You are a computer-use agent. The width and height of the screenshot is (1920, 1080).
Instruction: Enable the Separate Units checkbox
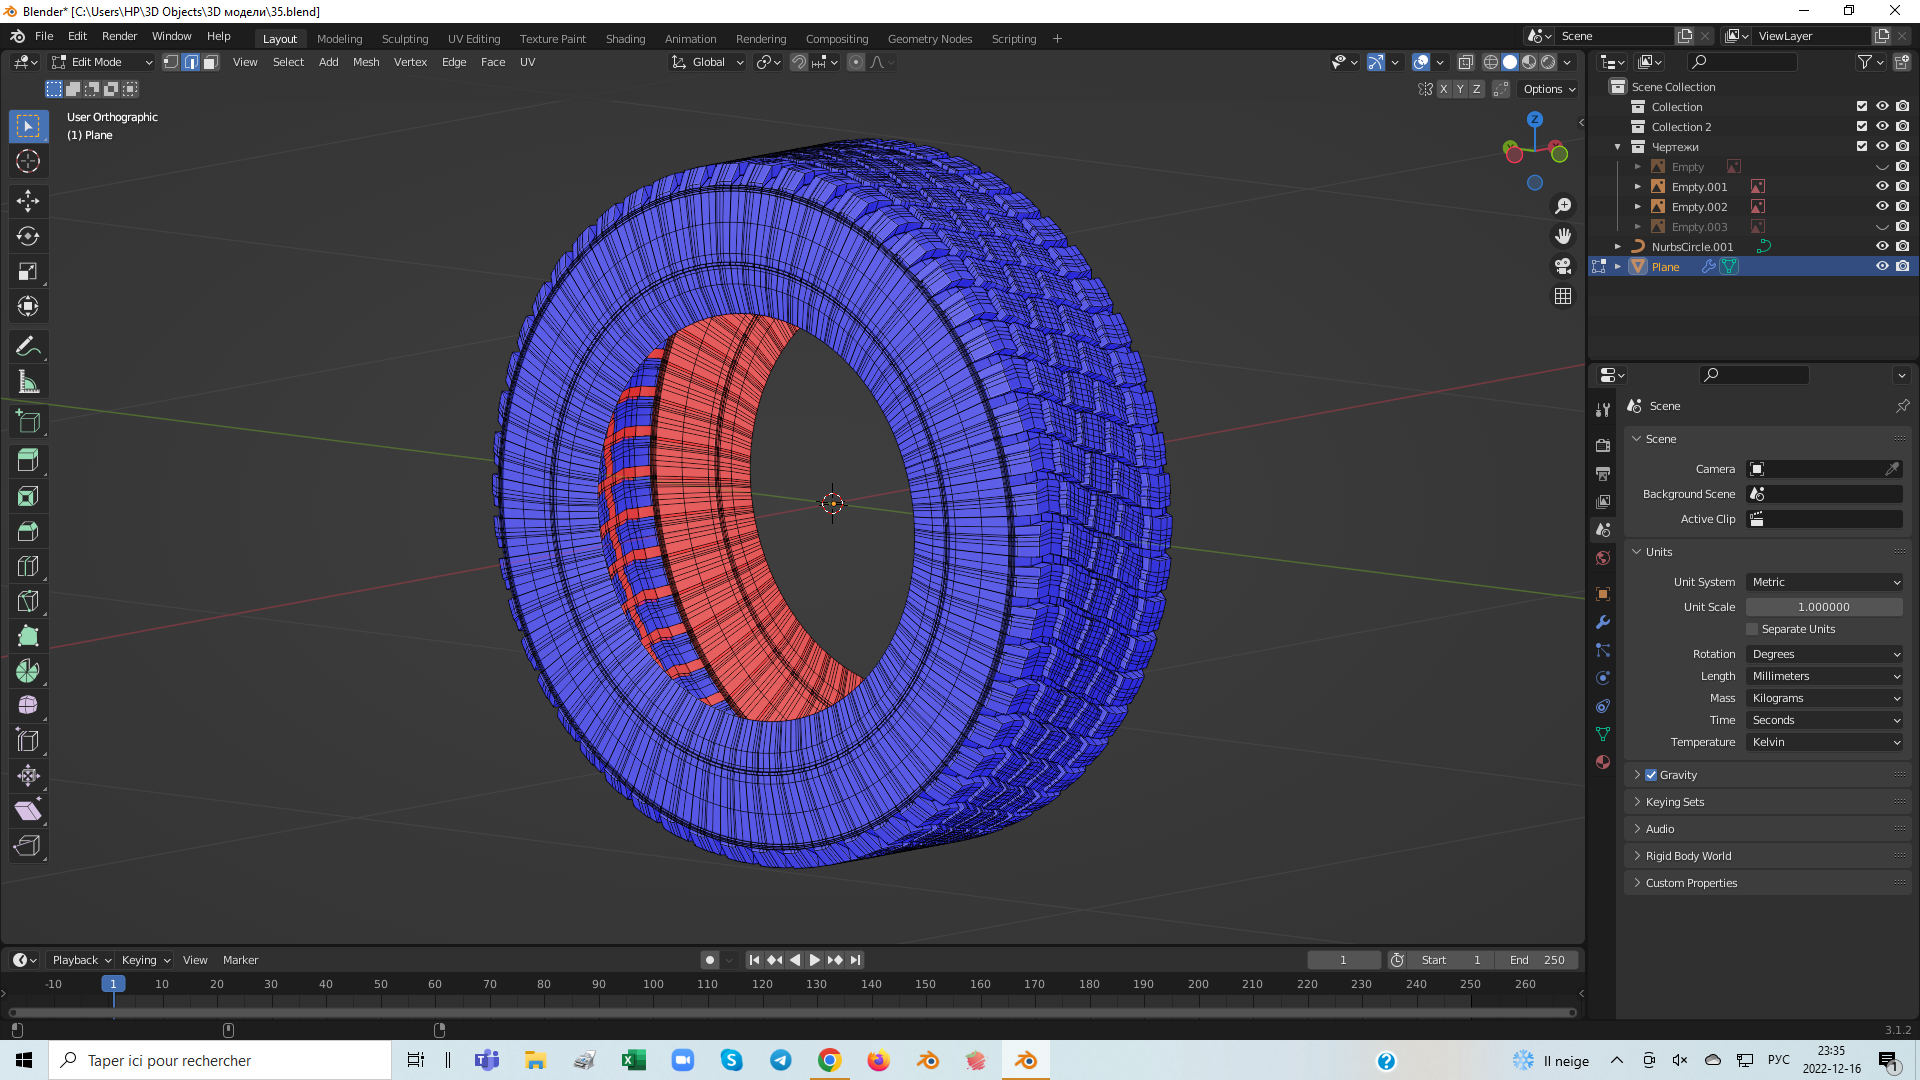(x=1752, y=629)
